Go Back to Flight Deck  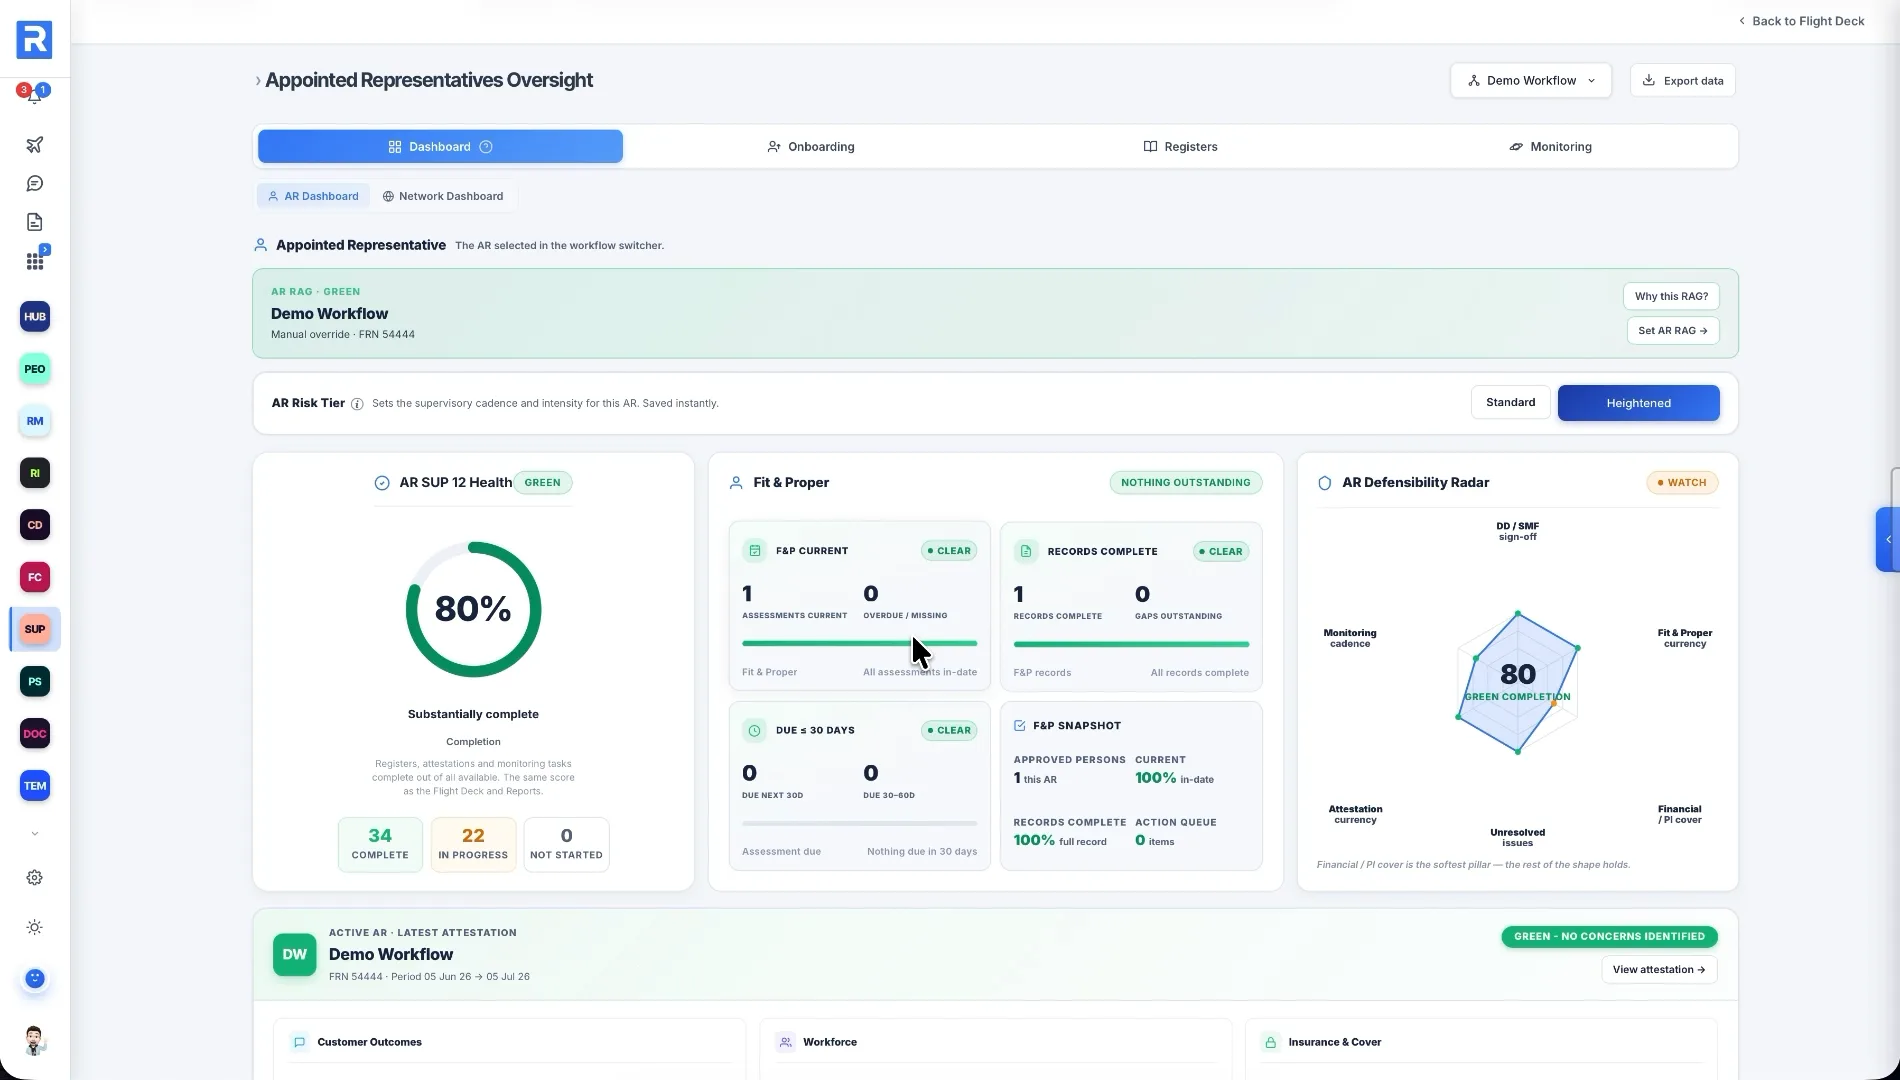tap(1801, 21)
